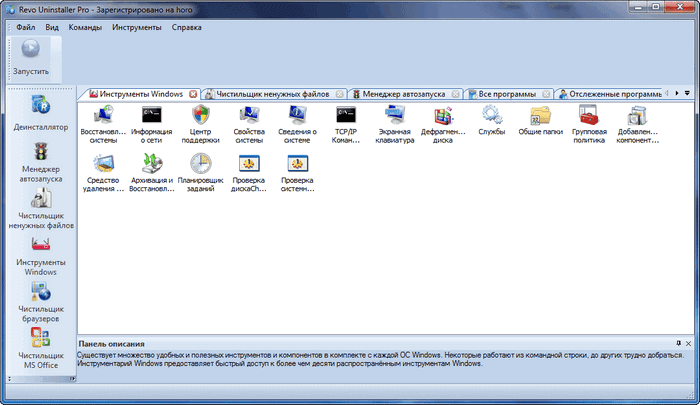Pin the Панель описания panel
This screenshot has width=700, height=405.
679,343
